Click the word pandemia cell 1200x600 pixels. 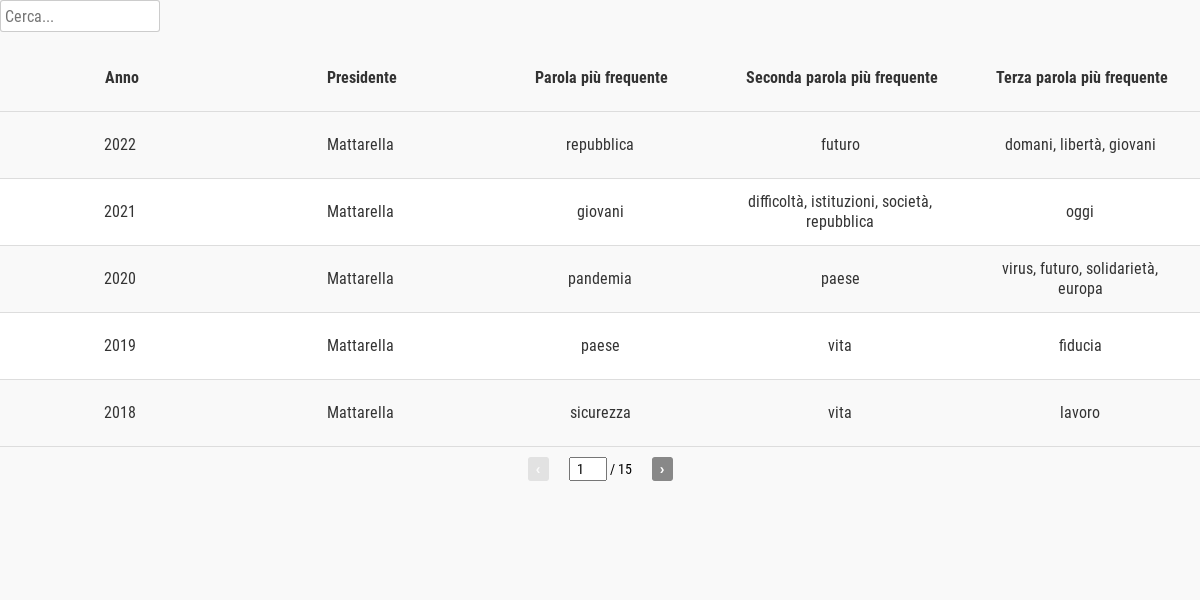click(600, 279)
